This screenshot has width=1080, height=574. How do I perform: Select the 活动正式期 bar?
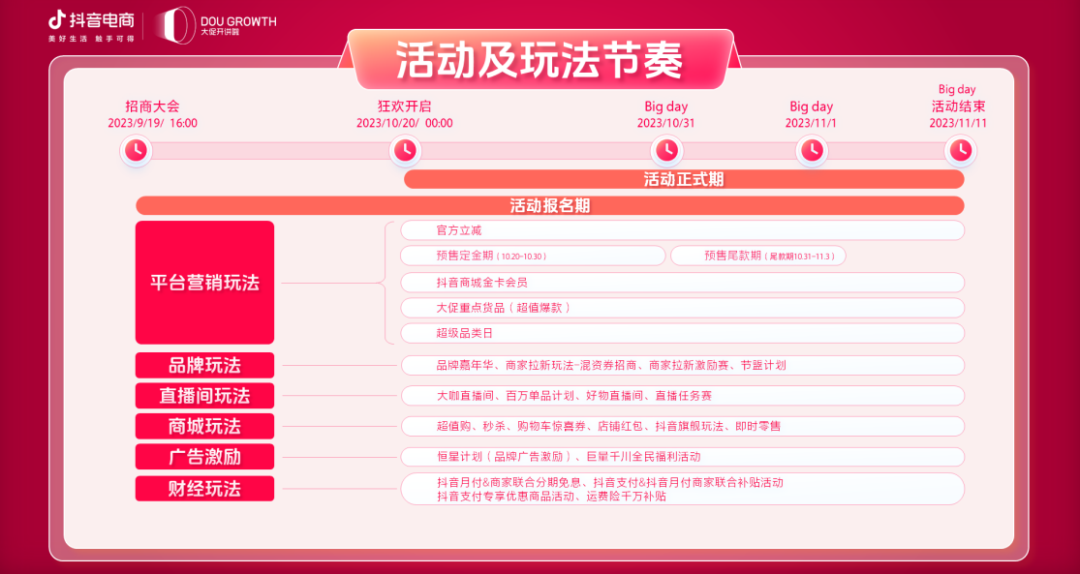click(x=684, y=180)
